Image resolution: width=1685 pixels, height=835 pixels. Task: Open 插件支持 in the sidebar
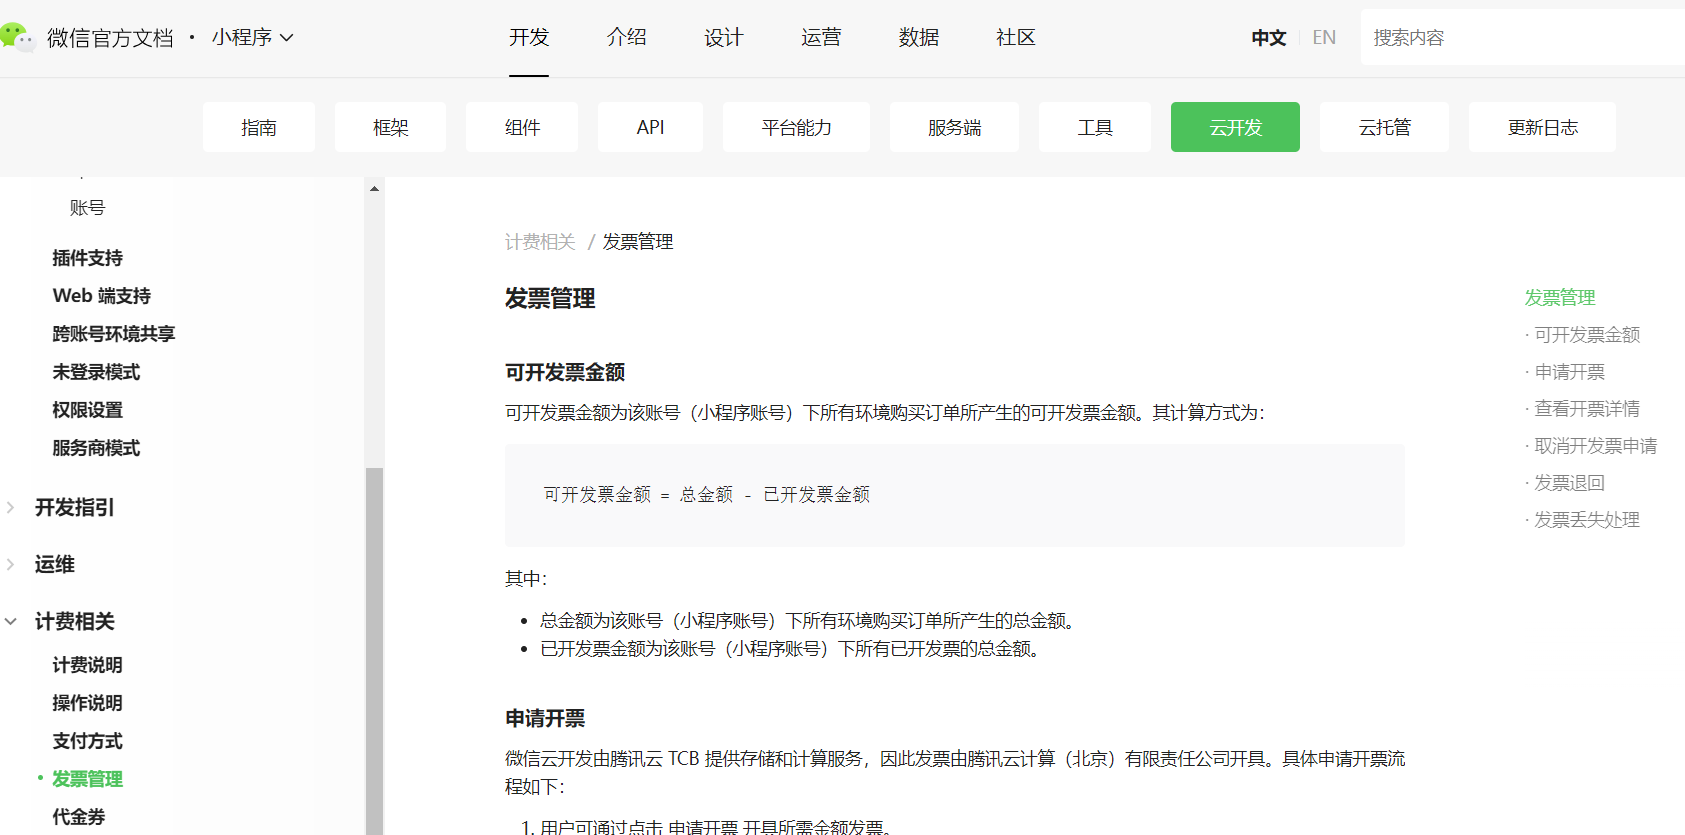tap(87, 258)
